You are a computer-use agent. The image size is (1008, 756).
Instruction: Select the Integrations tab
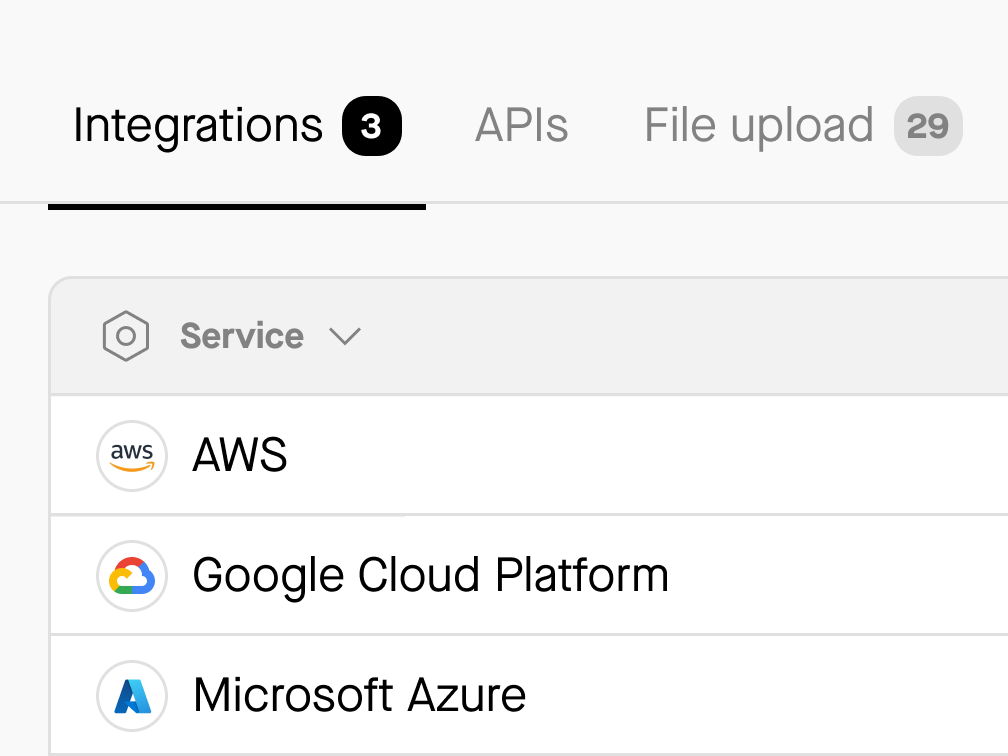pyautogui.click(x=198, y=126)
